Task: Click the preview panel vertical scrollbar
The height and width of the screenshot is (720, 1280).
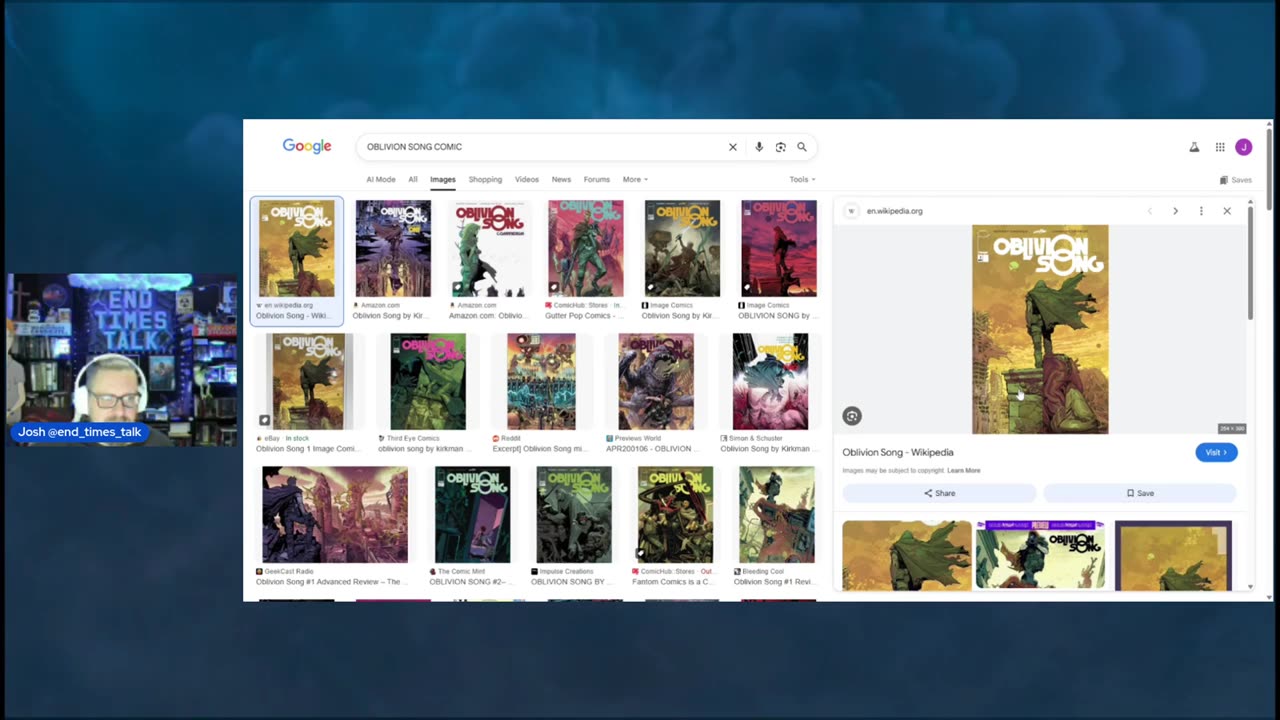Action: (x=1250, y=265)
